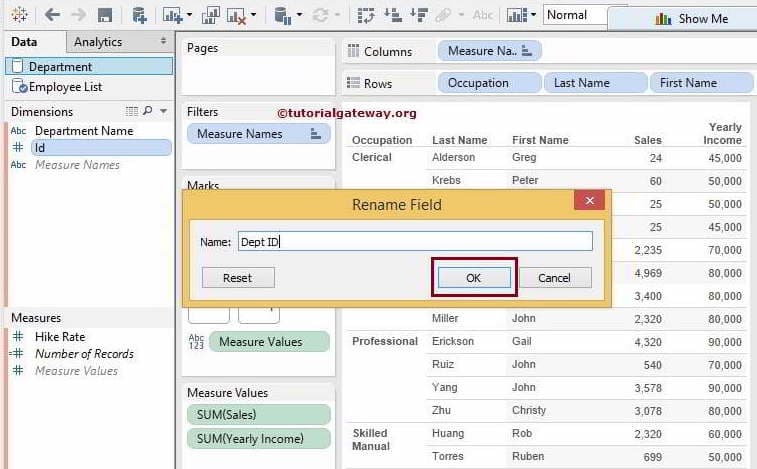Click the group members paperclip icon
This screenshot has width=757, height=469.
coord(443,15)
